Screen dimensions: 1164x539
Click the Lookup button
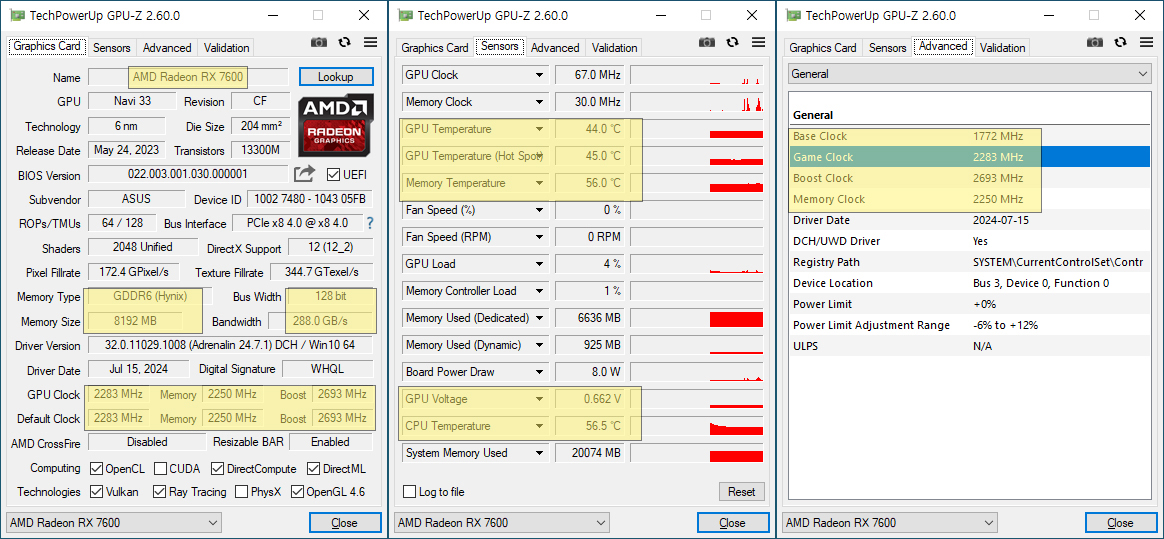(336, 76)
